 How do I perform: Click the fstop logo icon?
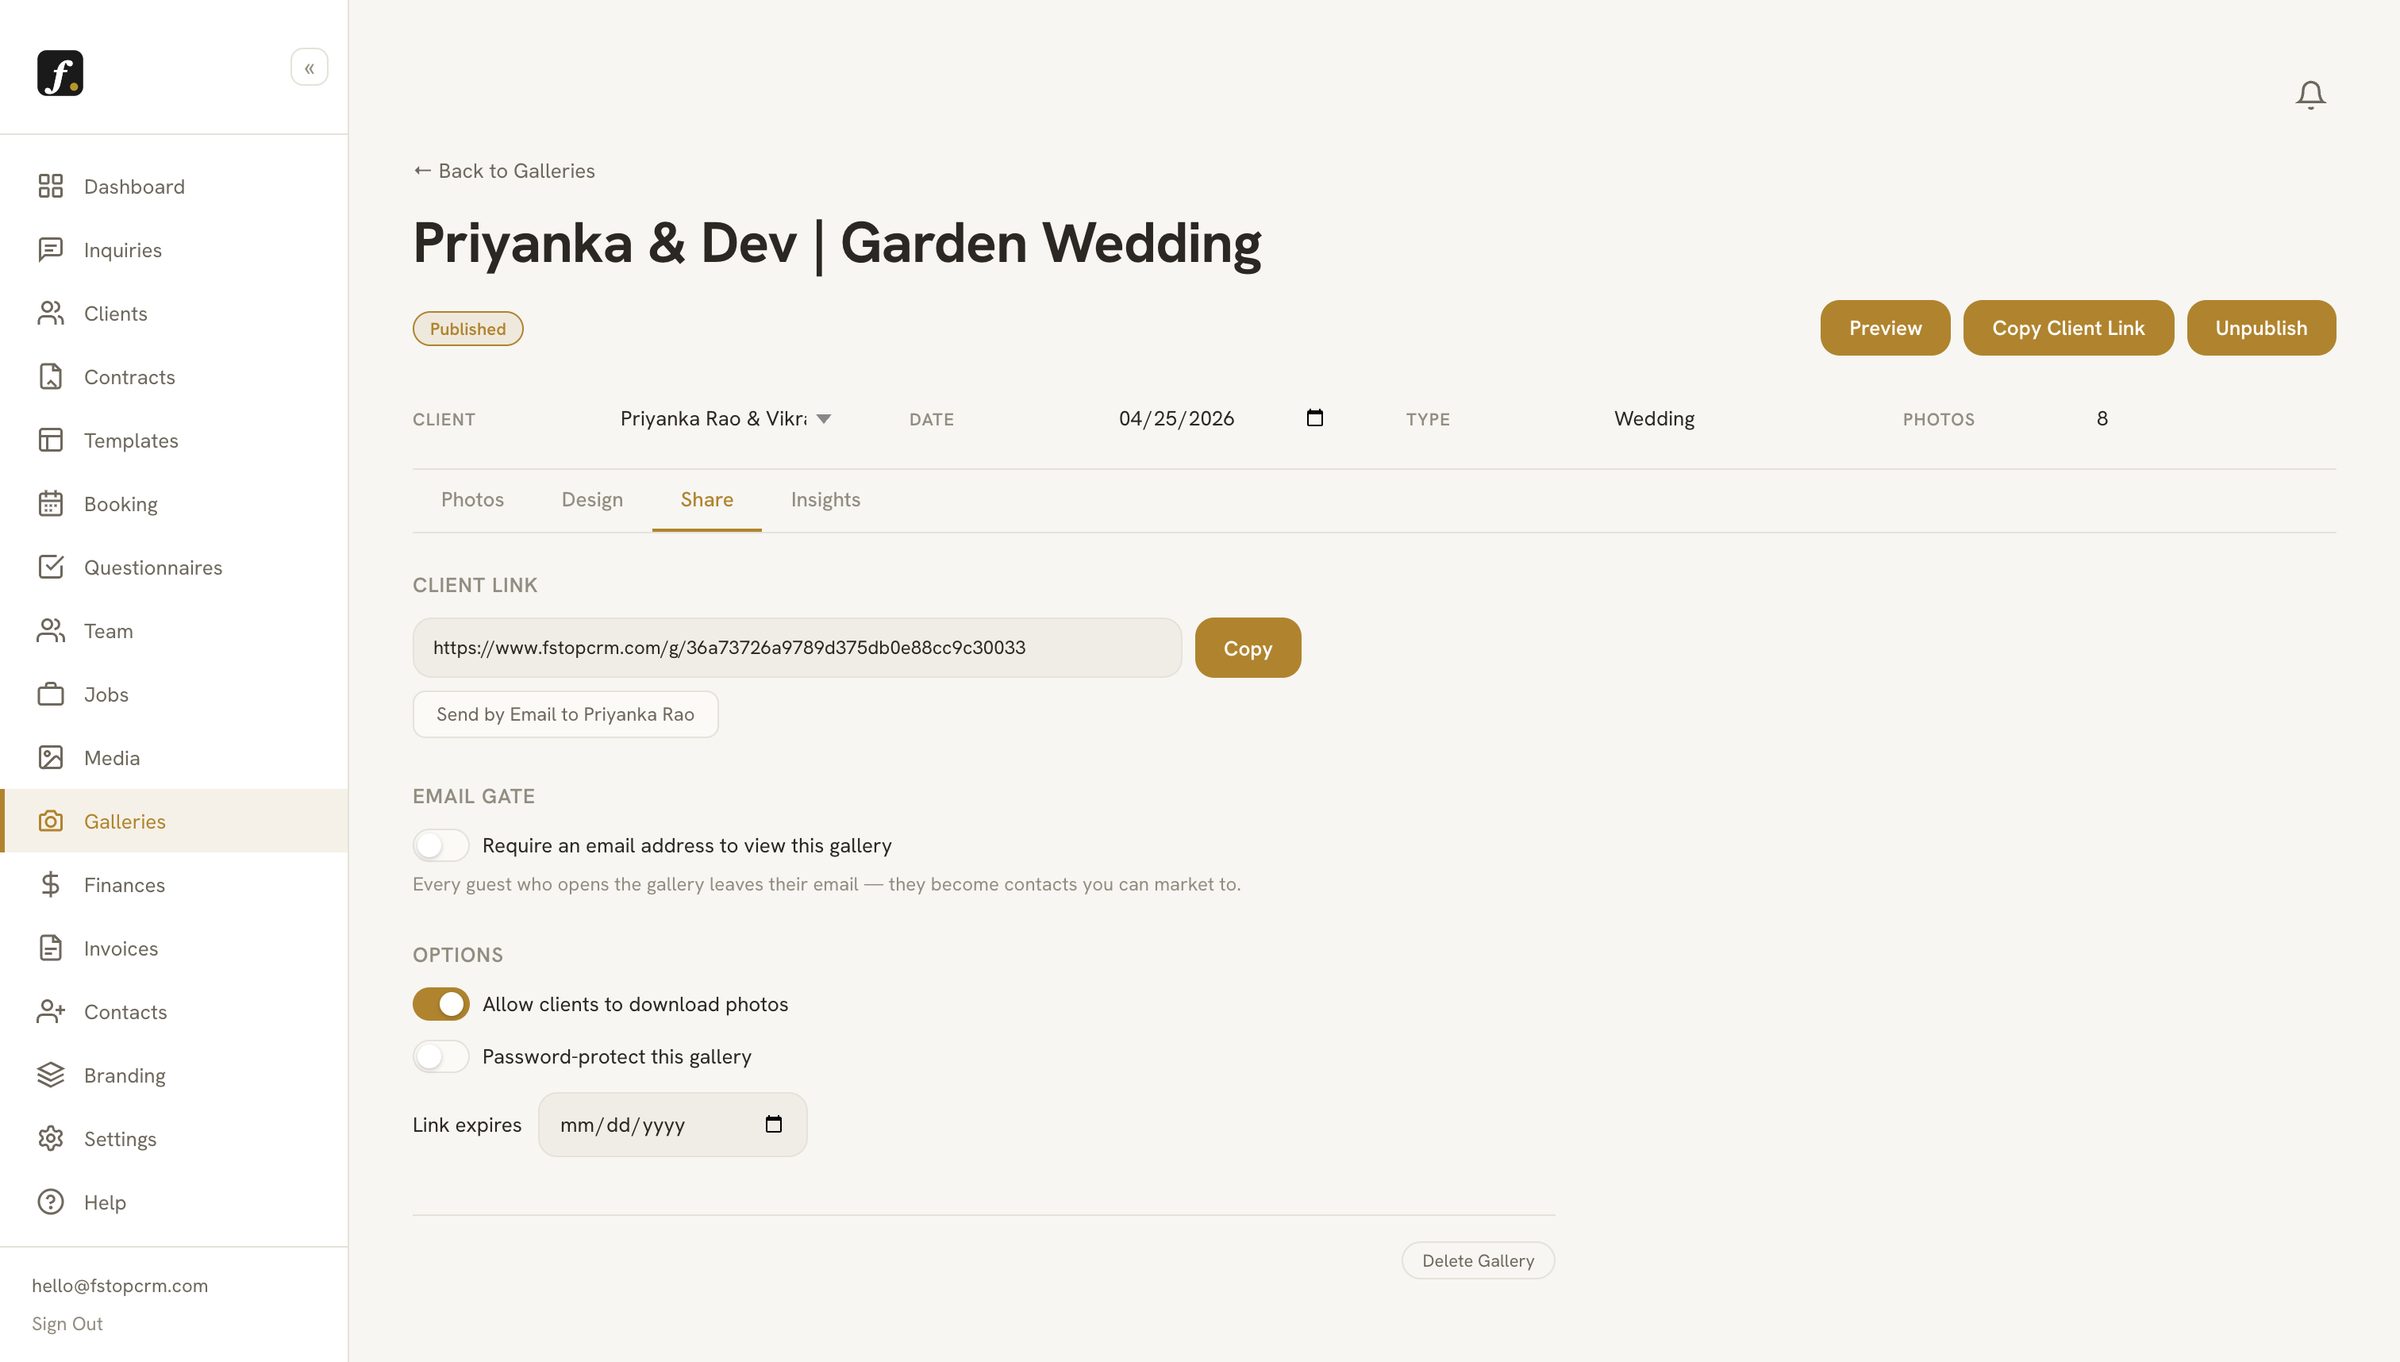tap(60, 73)
